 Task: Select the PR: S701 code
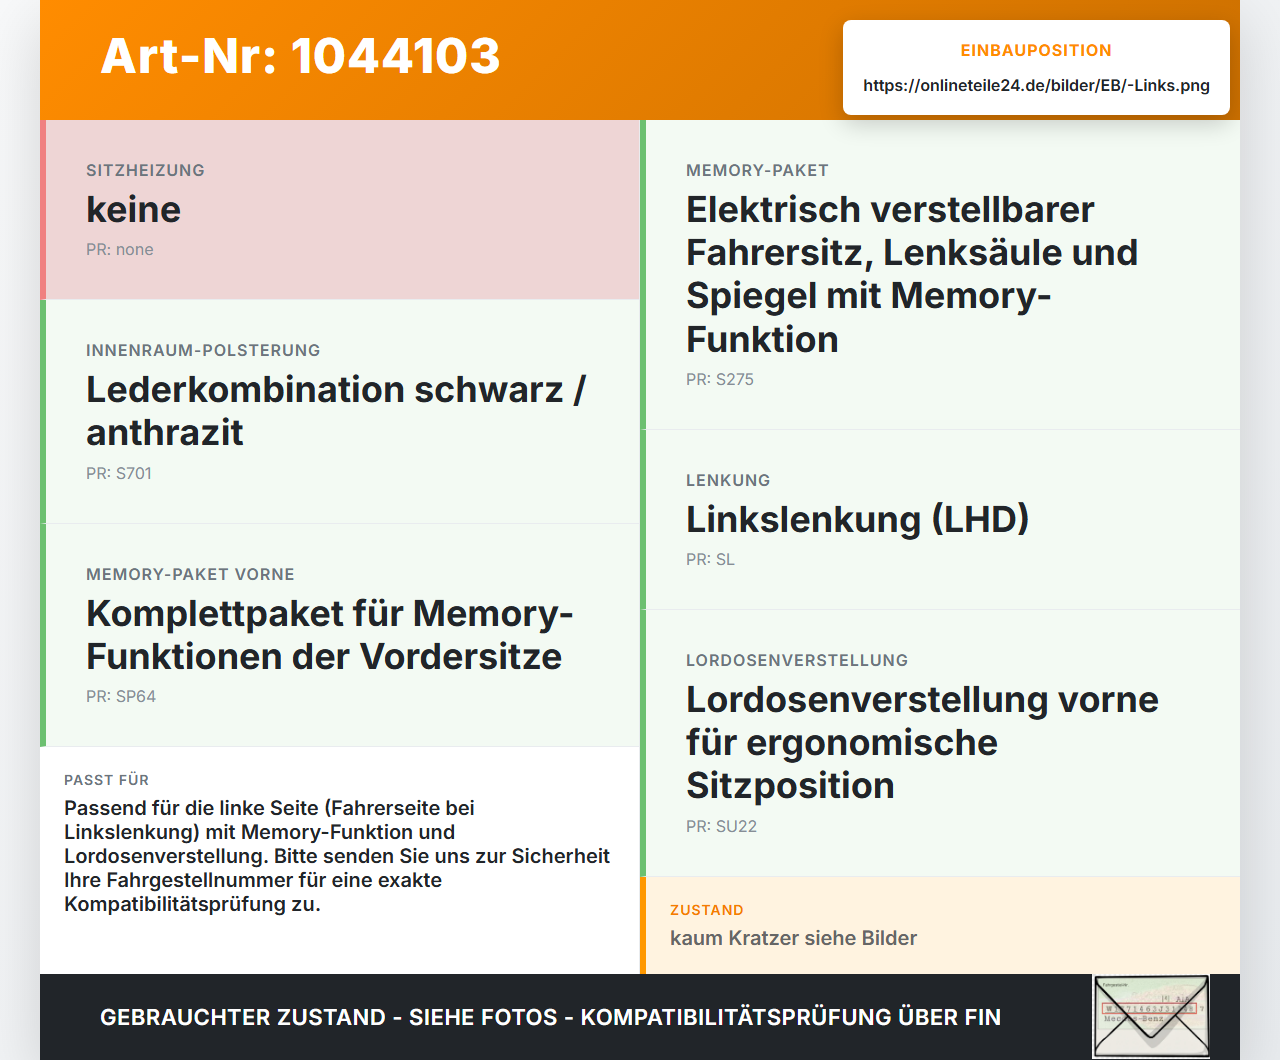coord(118,473)
